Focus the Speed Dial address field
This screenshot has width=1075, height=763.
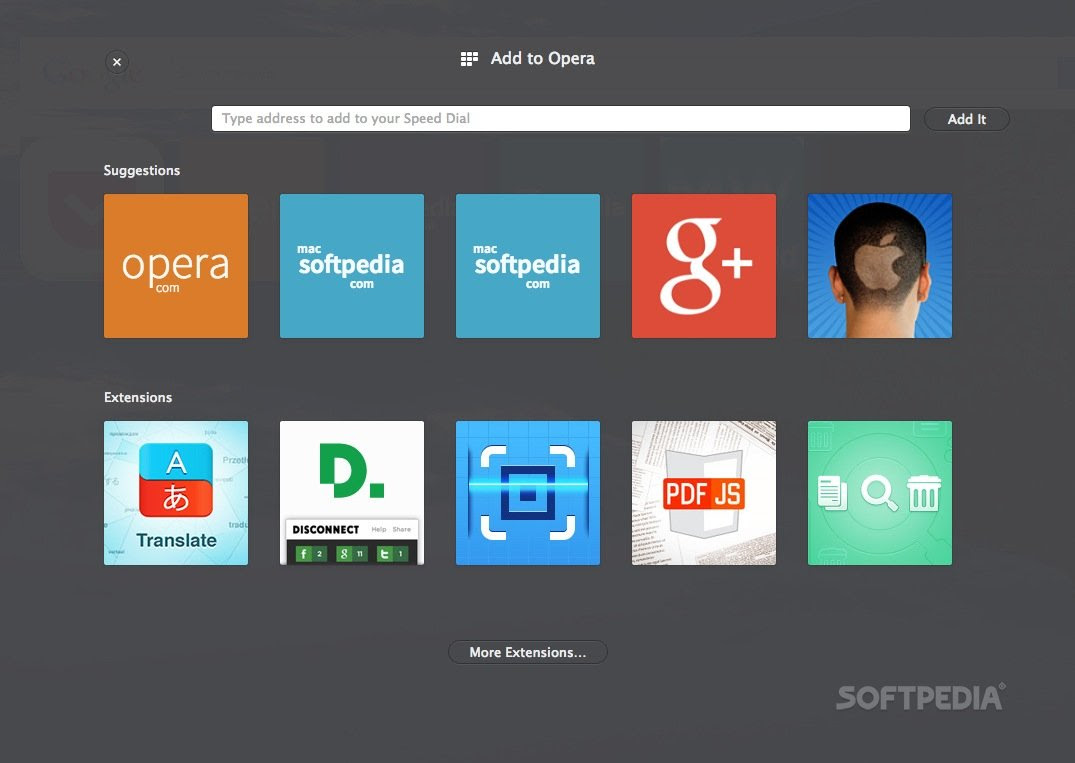click(x=561, y=119)
